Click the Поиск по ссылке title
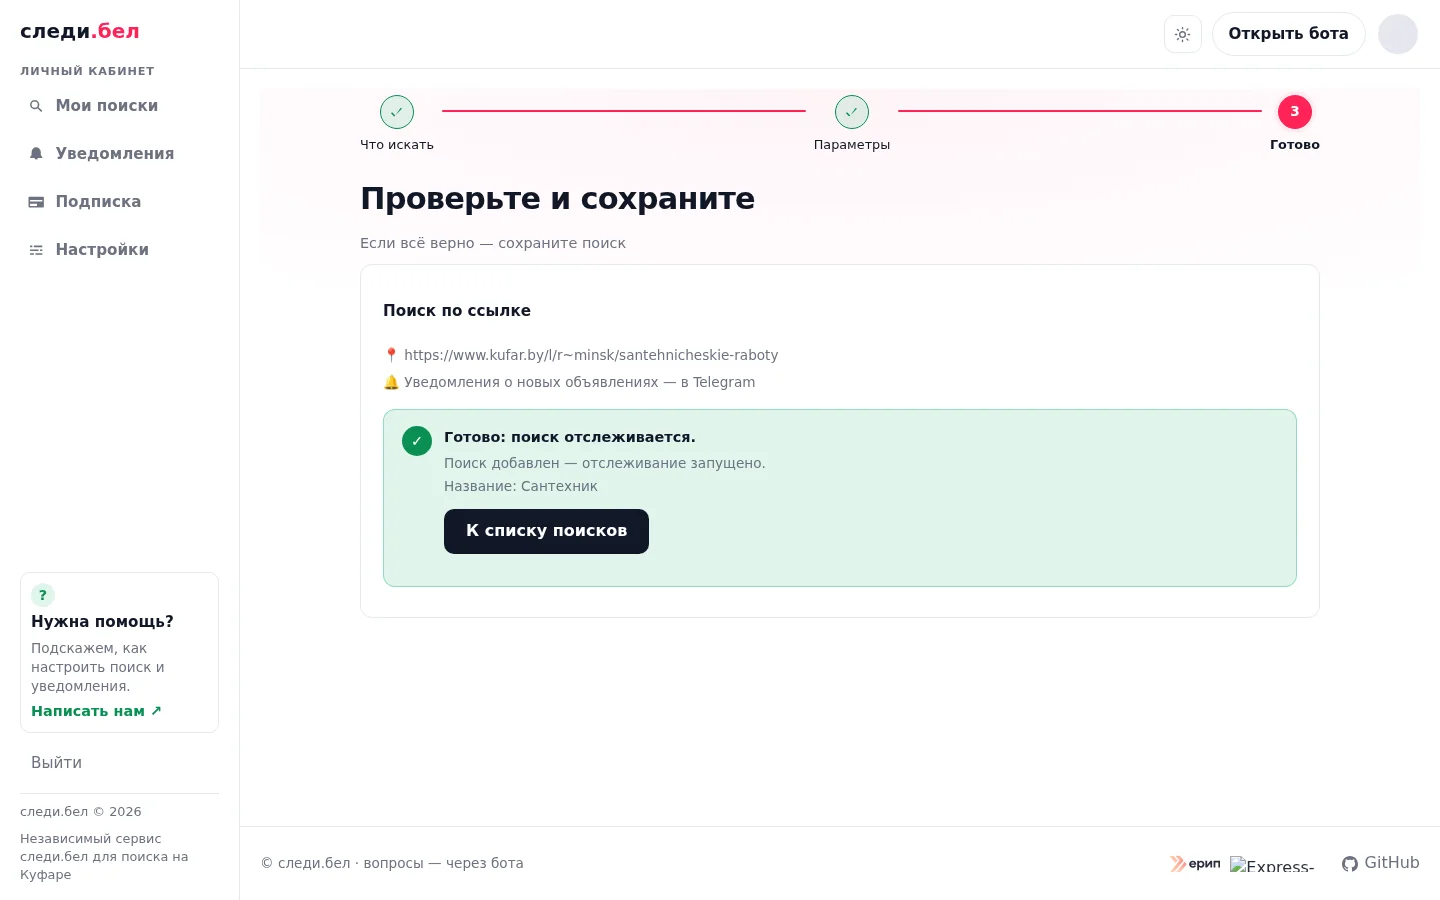This screenshot has height=900, width=1440. (457, 311)
